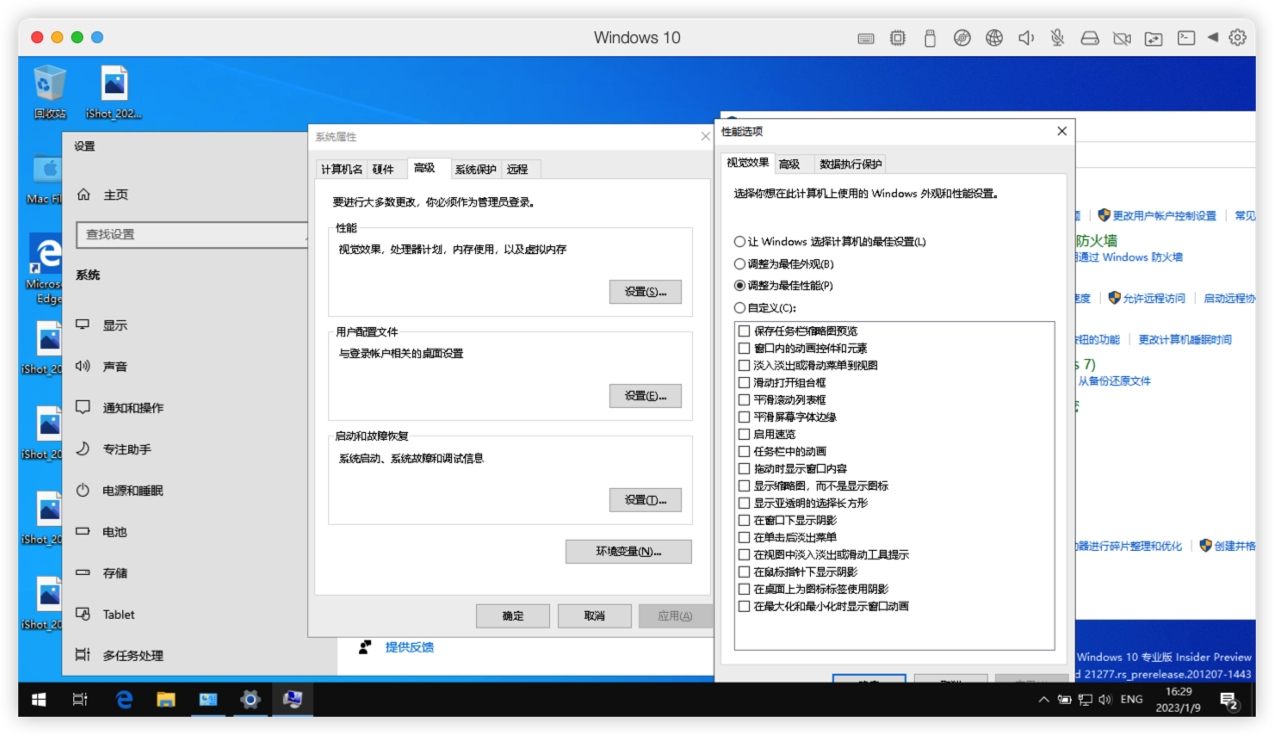Choose the 自定义 radio option
This screenshot has width=1274, height=735.
click(x=740, y=308)
